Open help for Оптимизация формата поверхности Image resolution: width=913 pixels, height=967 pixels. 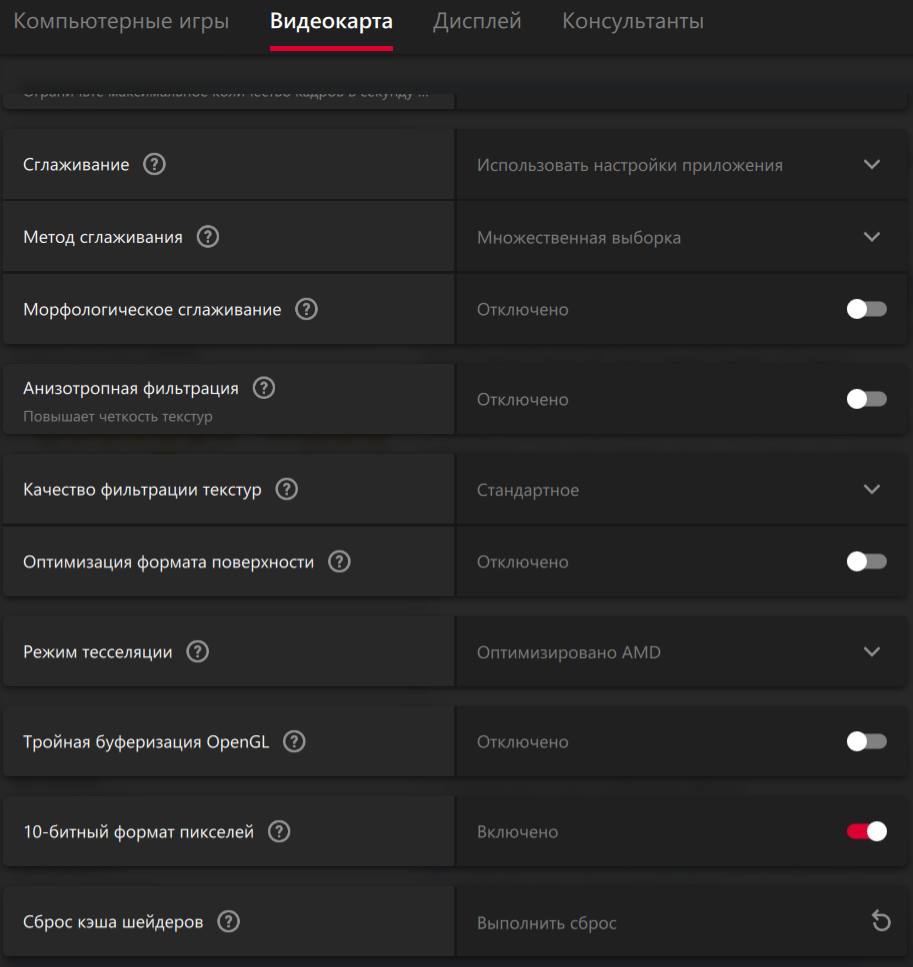(340, 562)
